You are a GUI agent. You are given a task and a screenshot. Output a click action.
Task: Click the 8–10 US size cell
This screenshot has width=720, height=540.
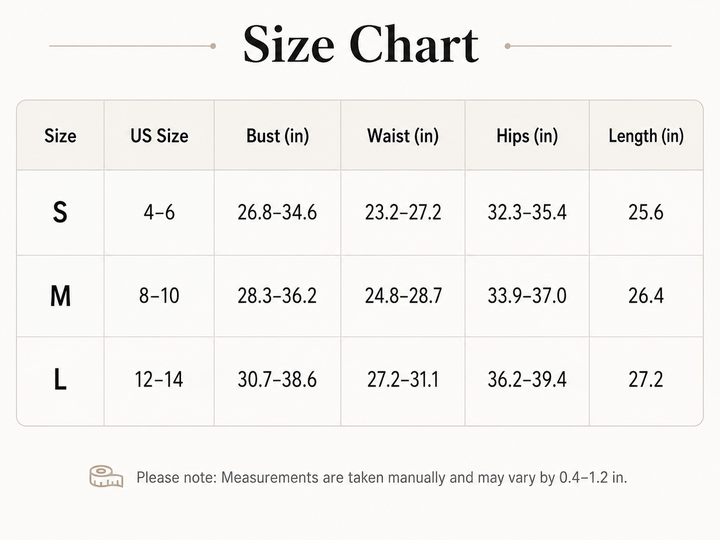[x=159, y=296]
